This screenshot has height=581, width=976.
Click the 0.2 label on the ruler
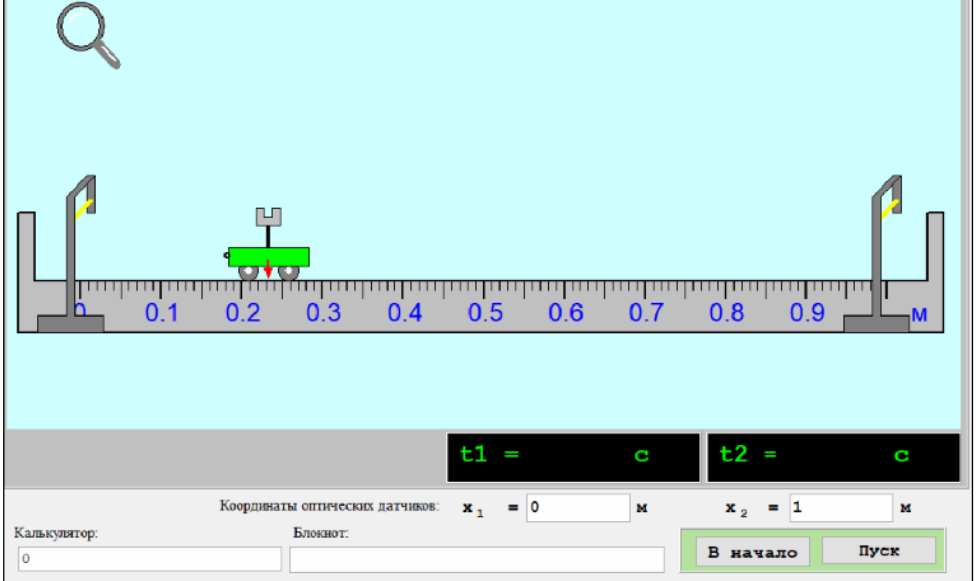(243, 312)
